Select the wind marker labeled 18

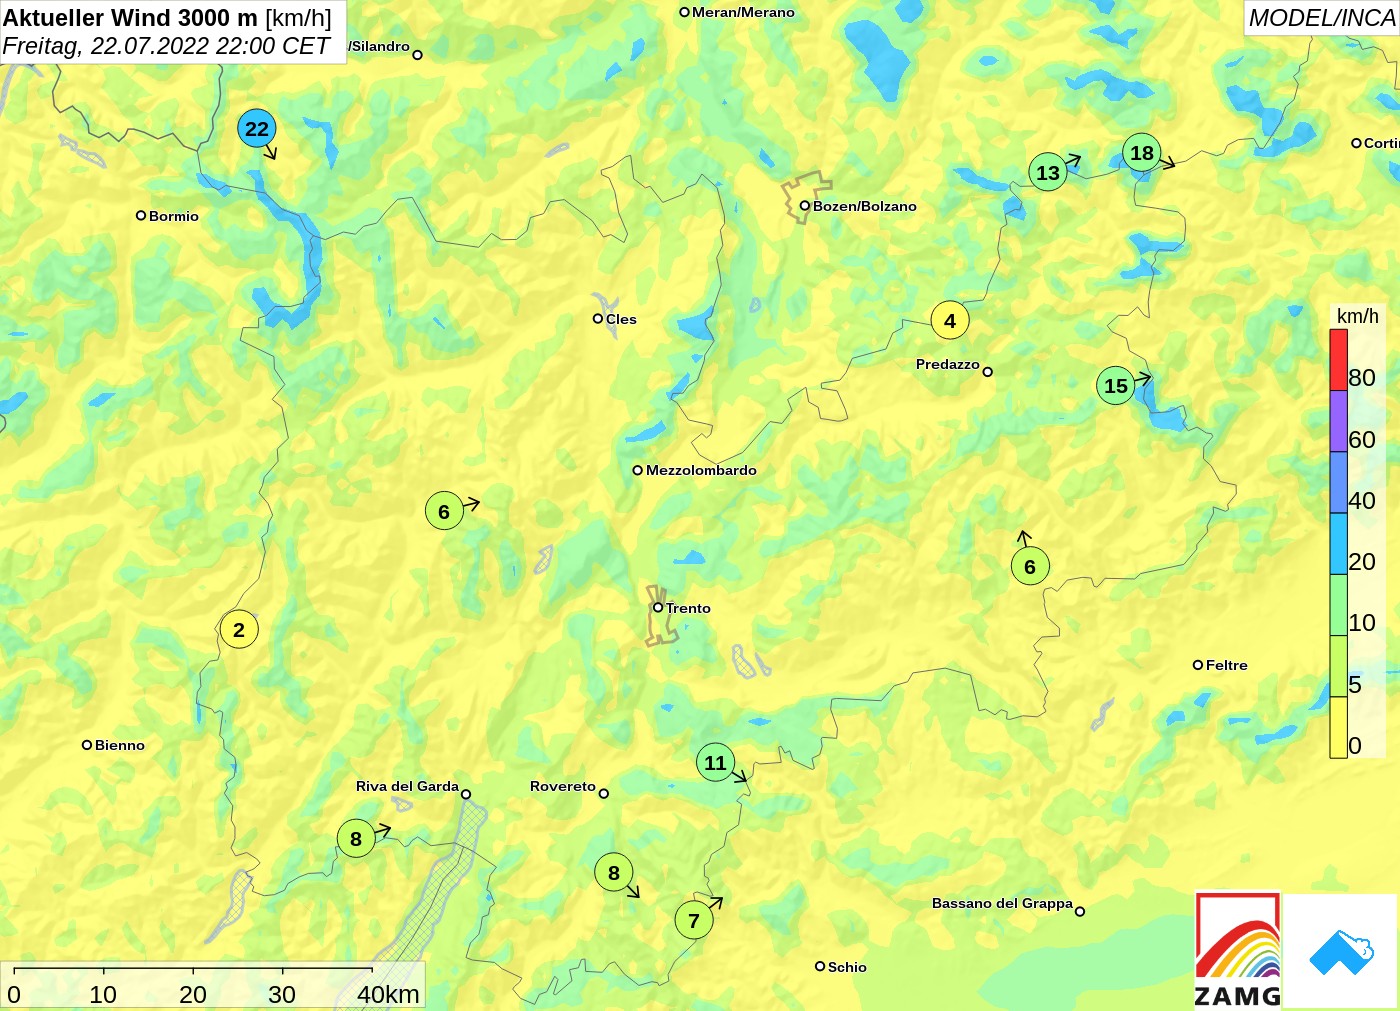coord(1142,153)
